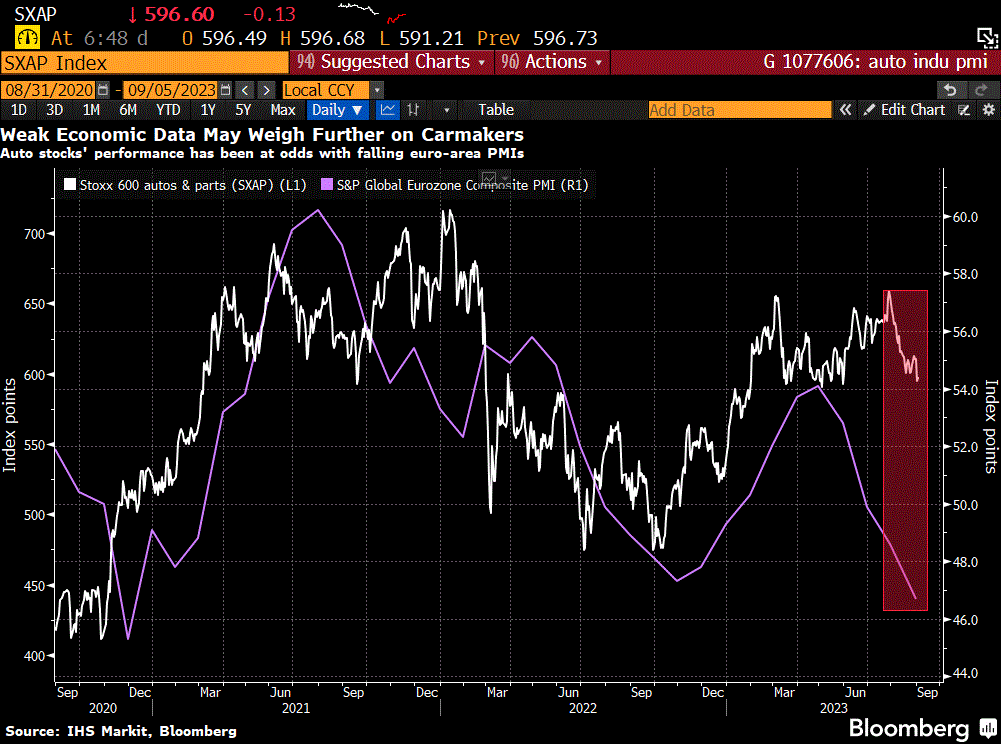This screenshot has width=1001, height=744.
Task: Click the 60.0 right axis label
Action: coord(965,217)
